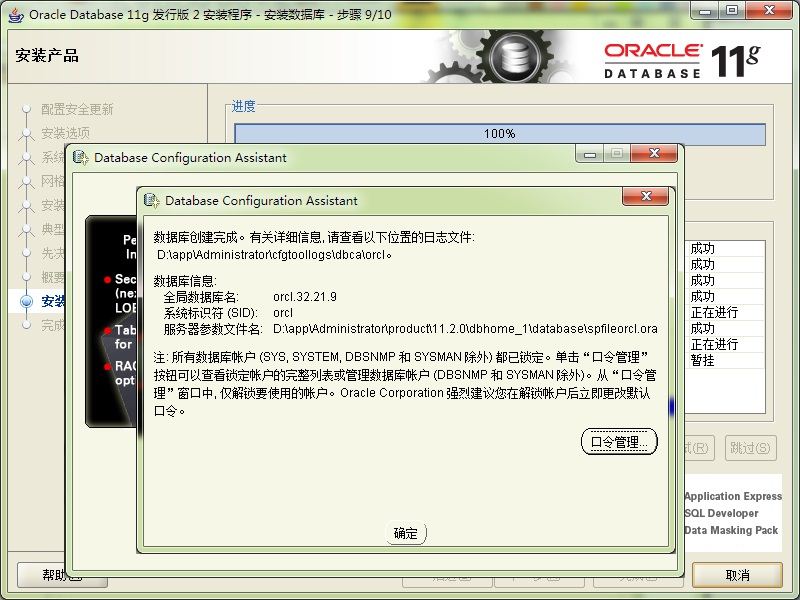Viewport: 800px width, 600px height.
Task: Maximize the Oracle installer window
Action: (732, 11)
